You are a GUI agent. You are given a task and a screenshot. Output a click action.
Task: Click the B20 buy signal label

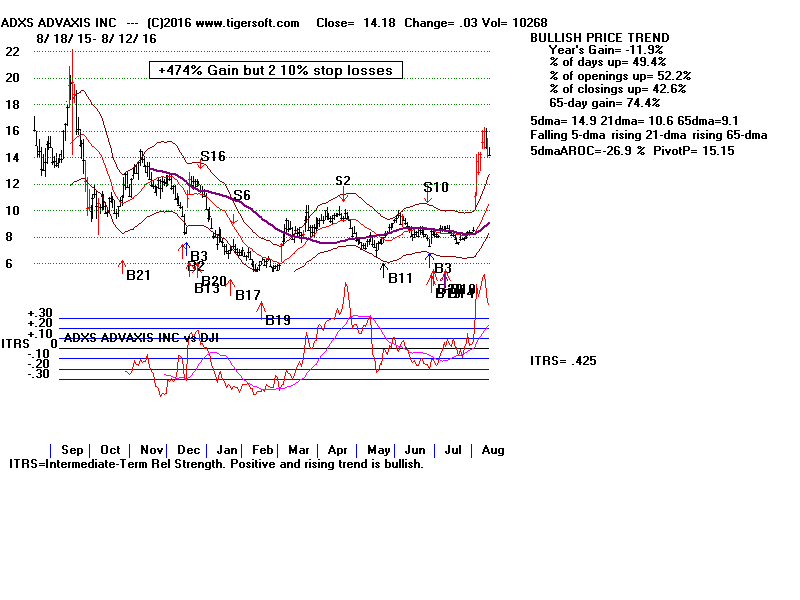pos(215,281)
